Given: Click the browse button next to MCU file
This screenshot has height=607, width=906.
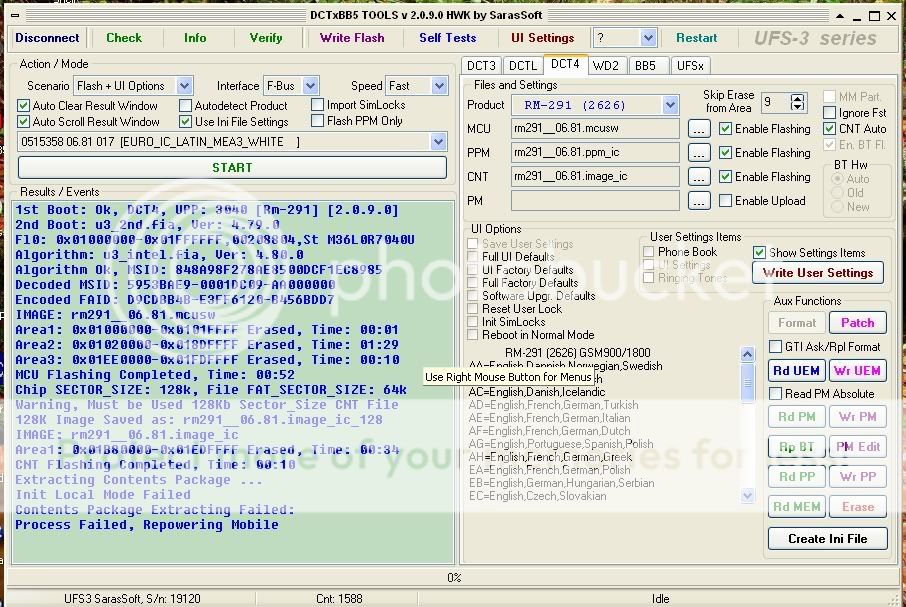Looking at the screenshot, I should pyautogui.click(x=699, y=129).
